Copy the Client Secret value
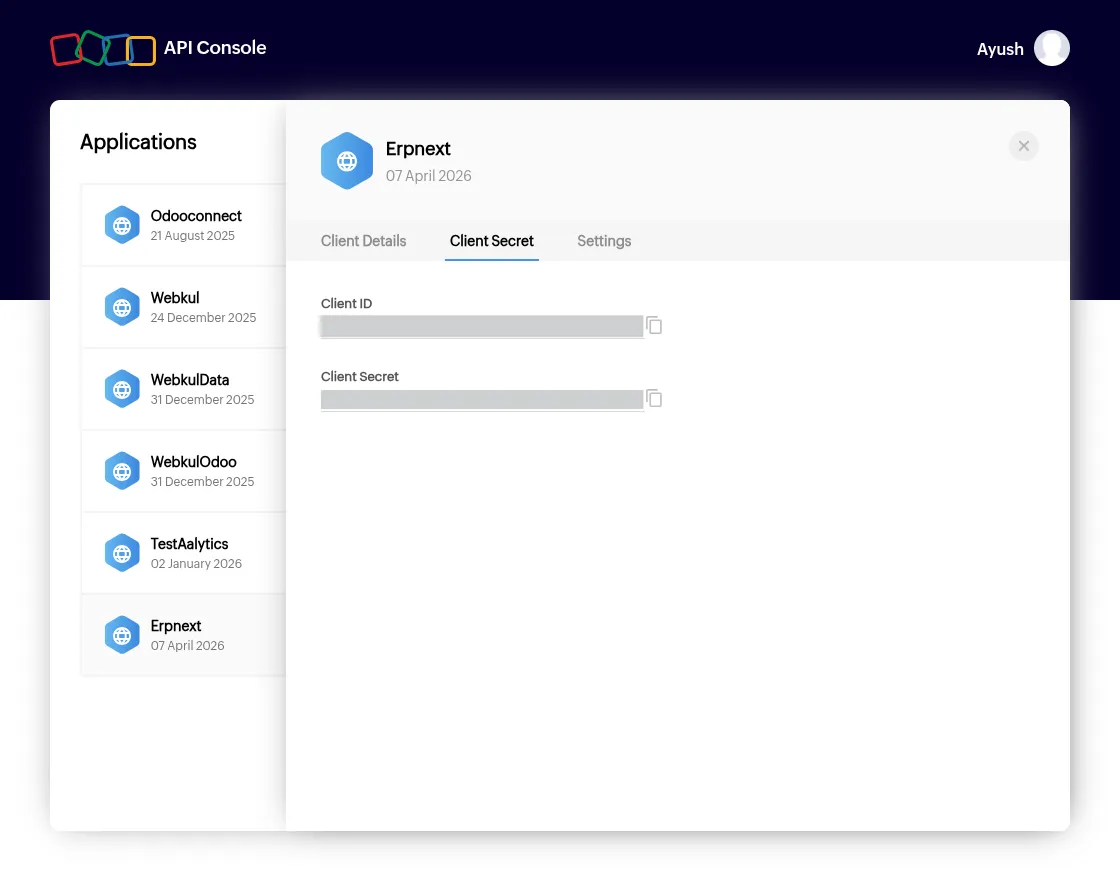The image size is (1120, 880). (x=654, y=399)
